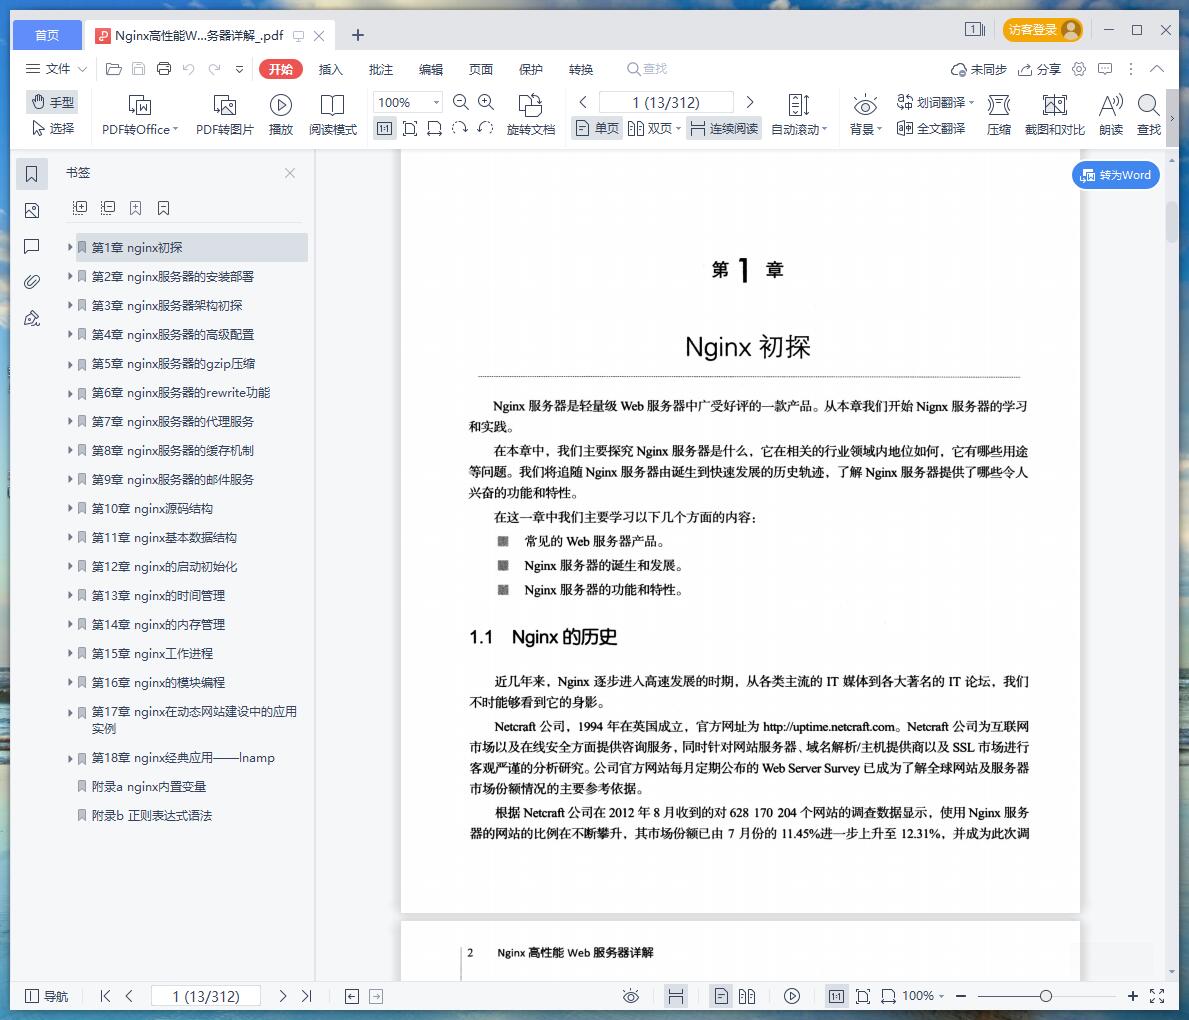Switch to the 转换 ribbon tab
The image size is (1189, 1020).
[581, 69]
